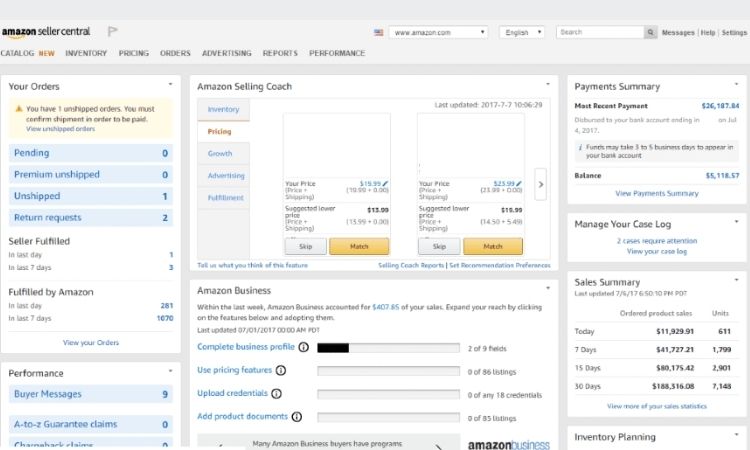Click inside the Search input field
This screenshot has width=750, height=450.
tap(600, 33)
